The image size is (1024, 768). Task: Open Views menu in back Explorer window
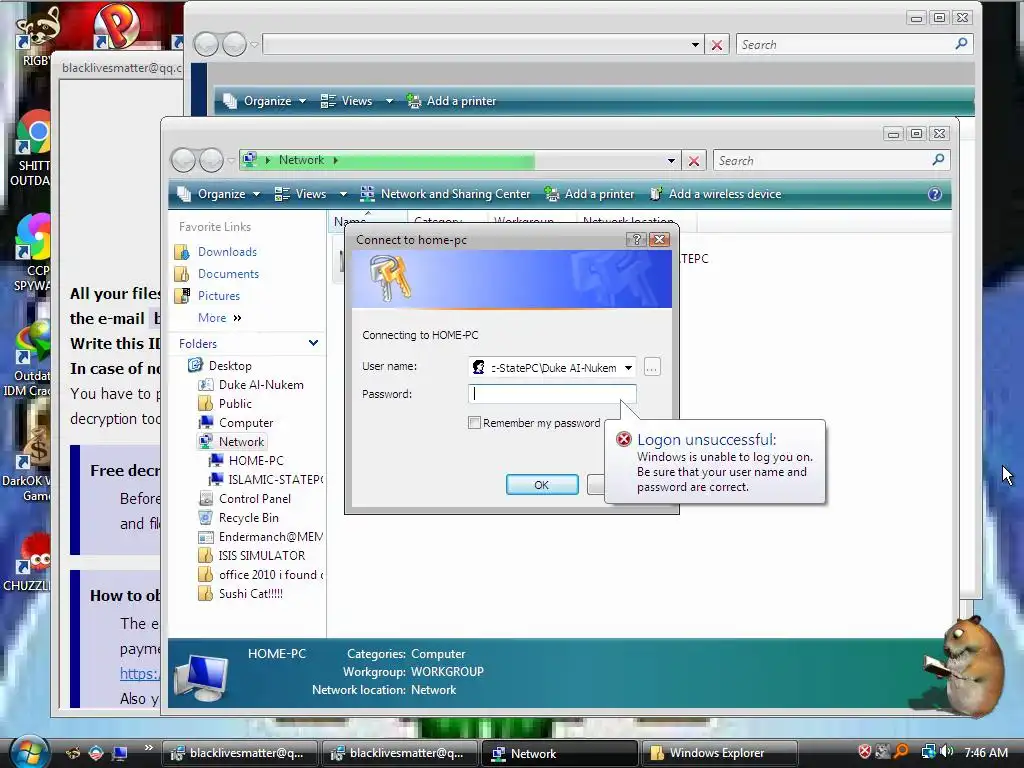coord(349,101)
